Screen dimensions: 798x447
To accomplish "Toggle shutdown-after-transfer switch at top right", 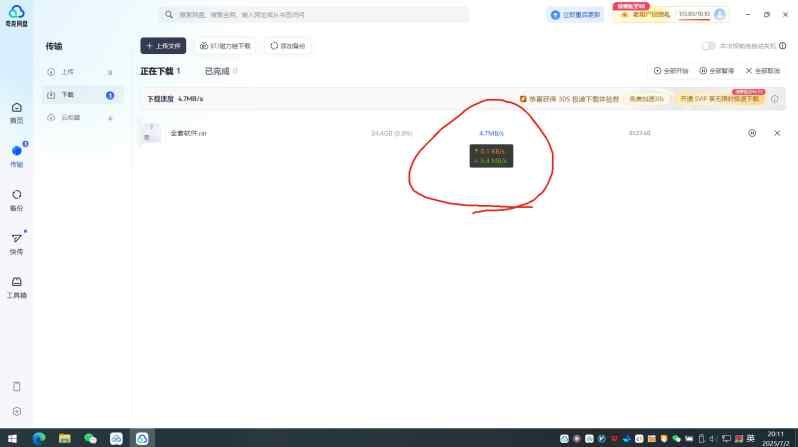I will [708, 46].
